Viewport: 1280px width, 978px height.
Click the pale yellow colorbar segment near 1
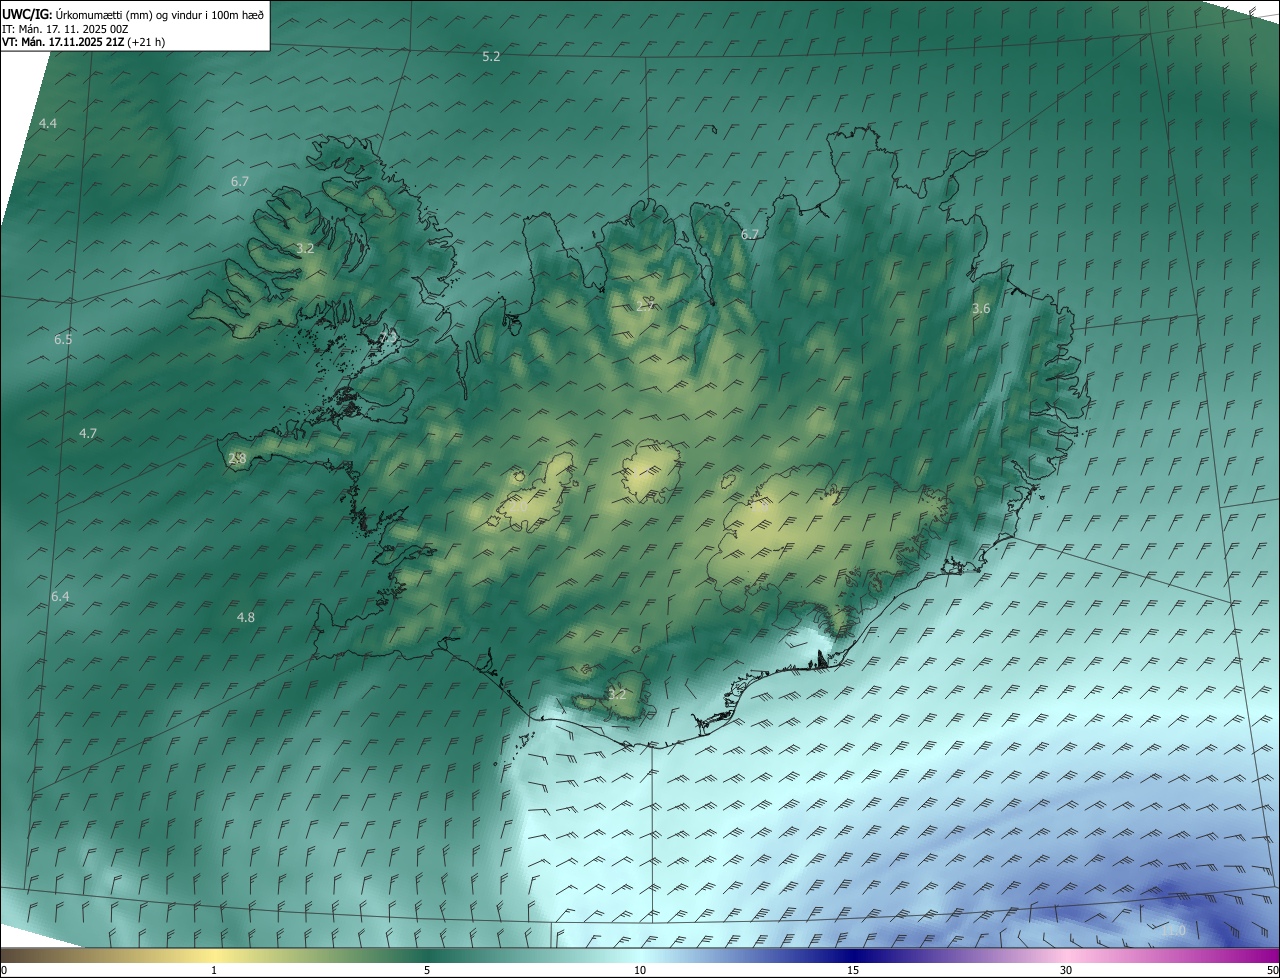pos(214,955)
